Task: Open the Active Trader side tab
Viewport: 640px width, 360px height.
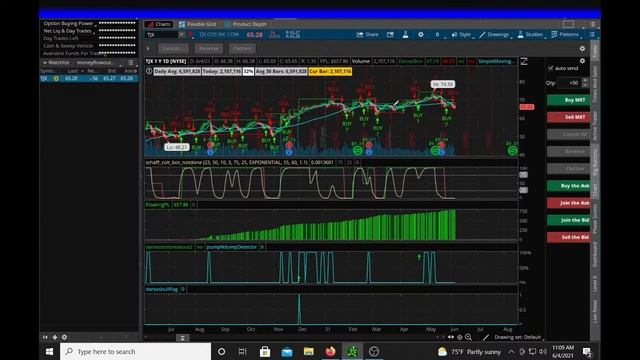Action: (595, 126)
